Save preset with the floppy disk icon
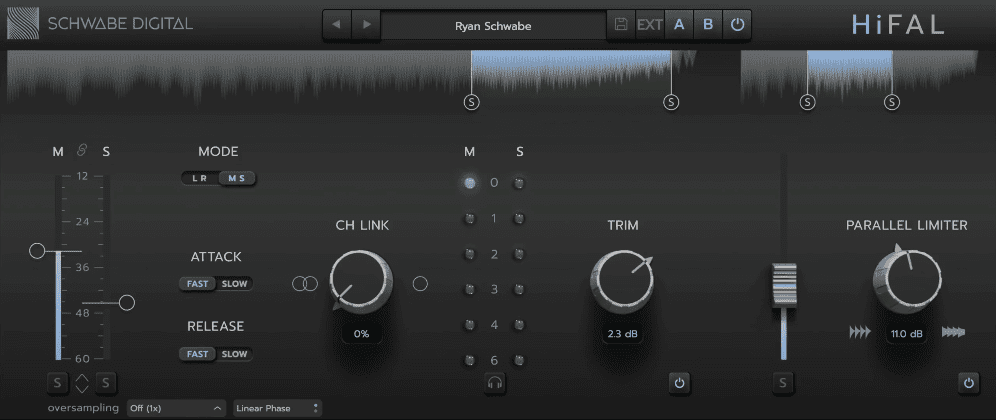996x420 pixels. tap(621, 25)
